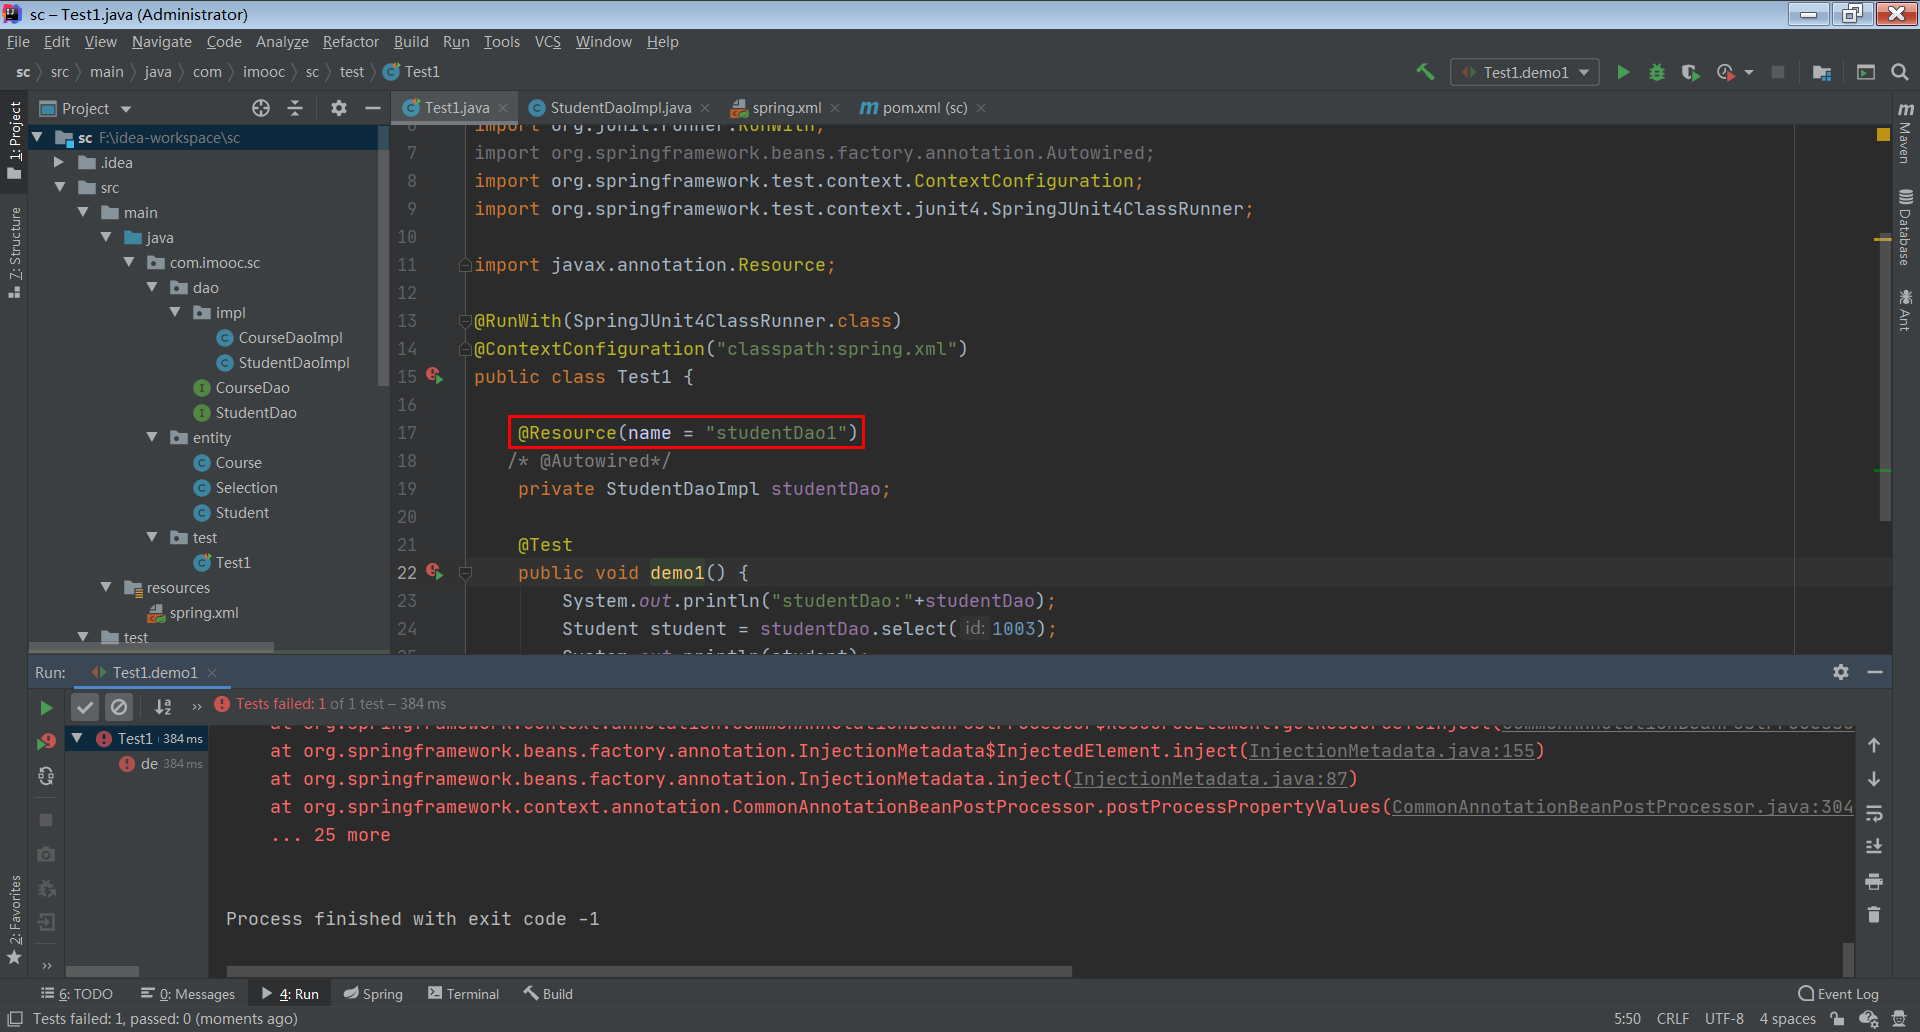
Task: Toggle soft-wrap in console output
Action: (x=1874, y=813)
